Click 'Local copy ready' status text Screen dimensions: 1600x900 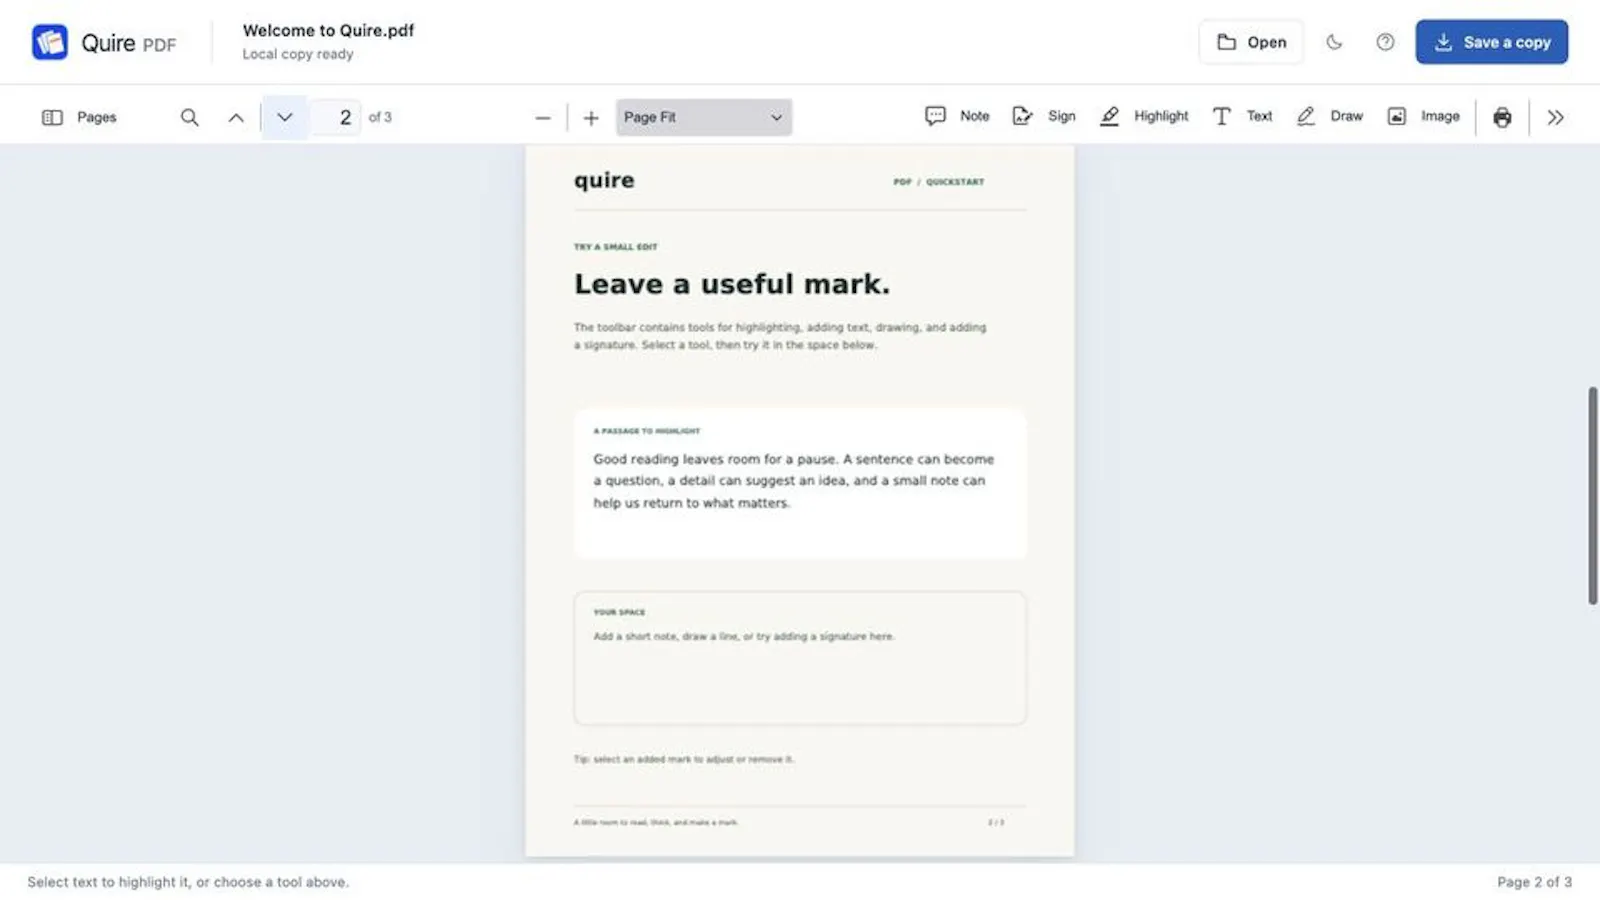(x=298, y=54)
